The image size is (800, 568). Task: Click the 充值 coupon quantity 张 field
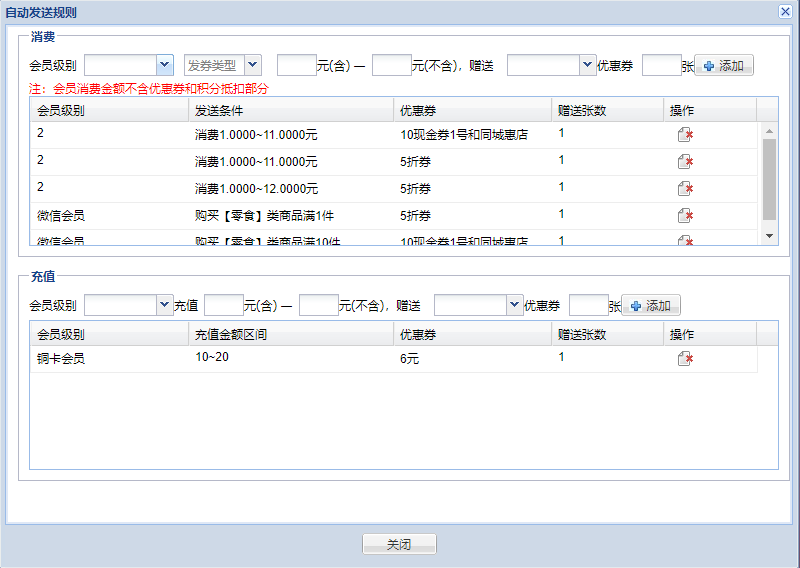[x=588, y=305]
